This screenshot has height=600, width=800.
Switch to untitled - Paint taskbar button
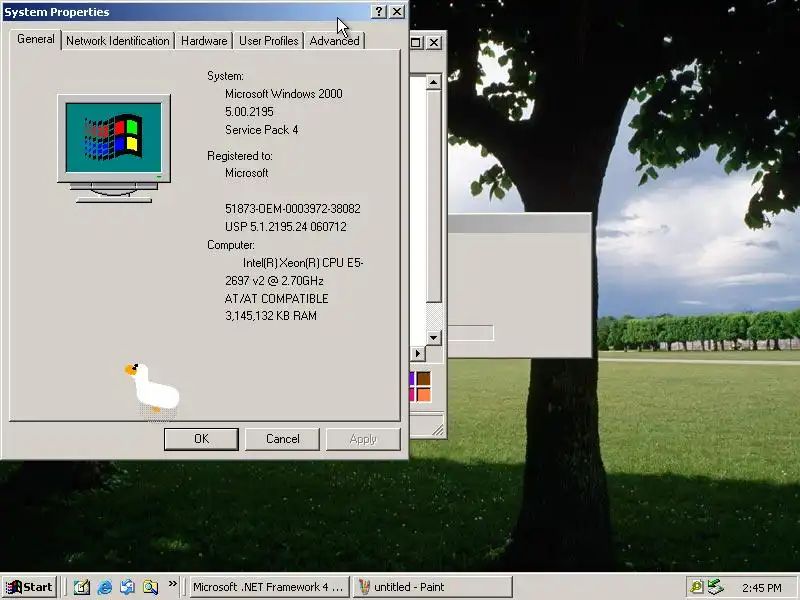tap(433, 587)
